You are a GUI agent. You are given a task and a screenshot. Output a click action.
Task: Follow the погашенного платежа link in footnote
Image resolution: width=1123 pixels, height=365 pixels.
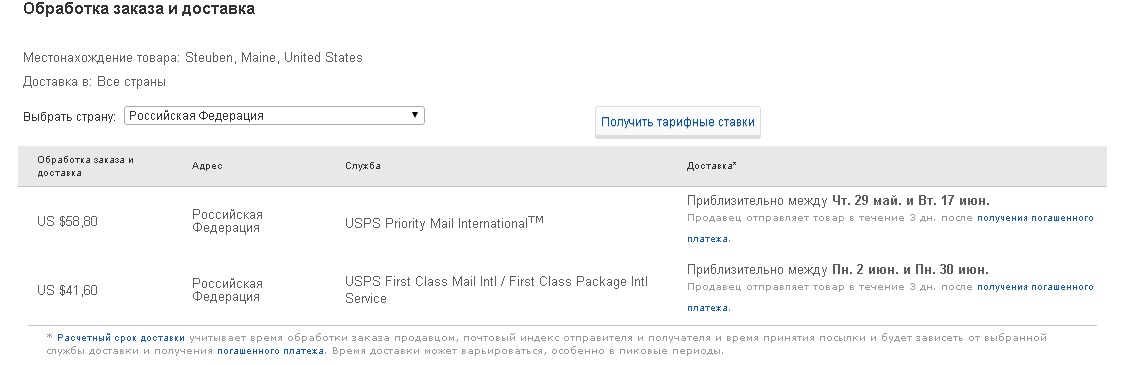(x=271, y=351)
